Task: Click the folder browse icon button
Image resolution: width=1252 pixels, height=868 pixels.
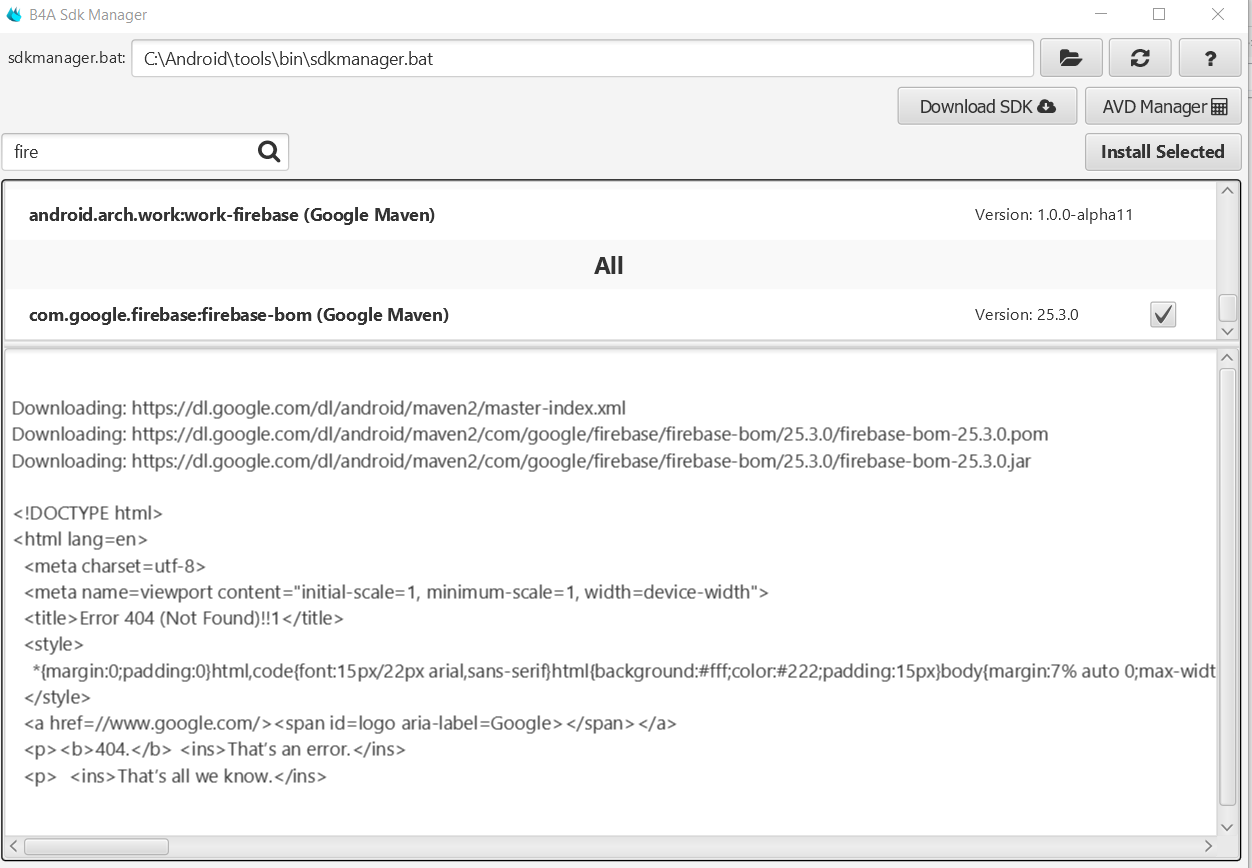Action: (x=1071, y=59)
